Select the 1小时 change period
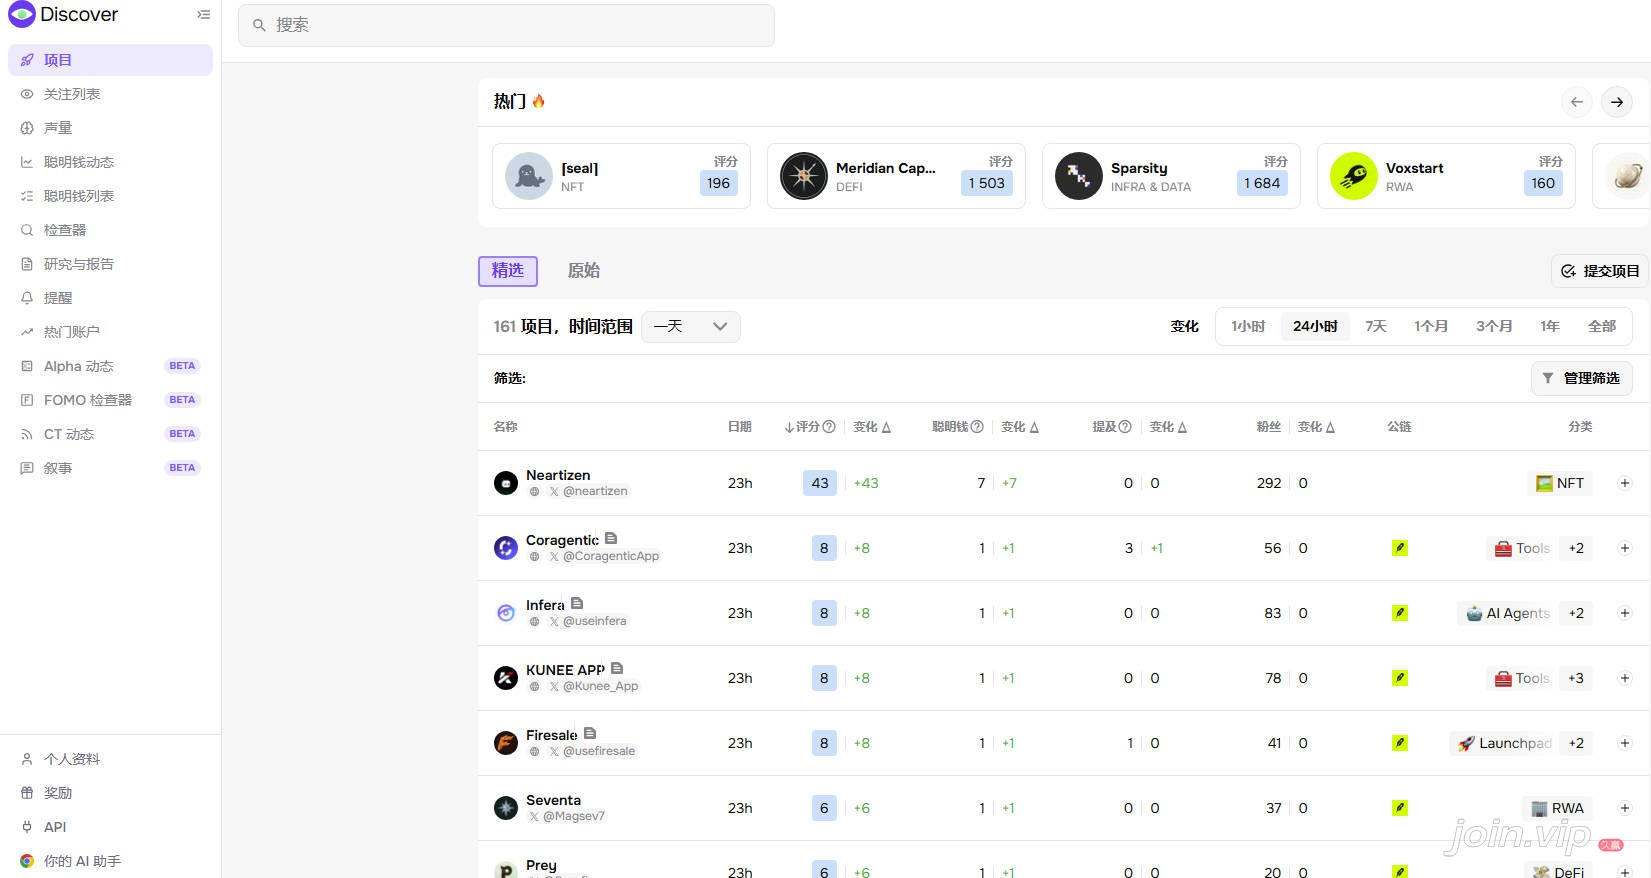 coord(1248,327)
